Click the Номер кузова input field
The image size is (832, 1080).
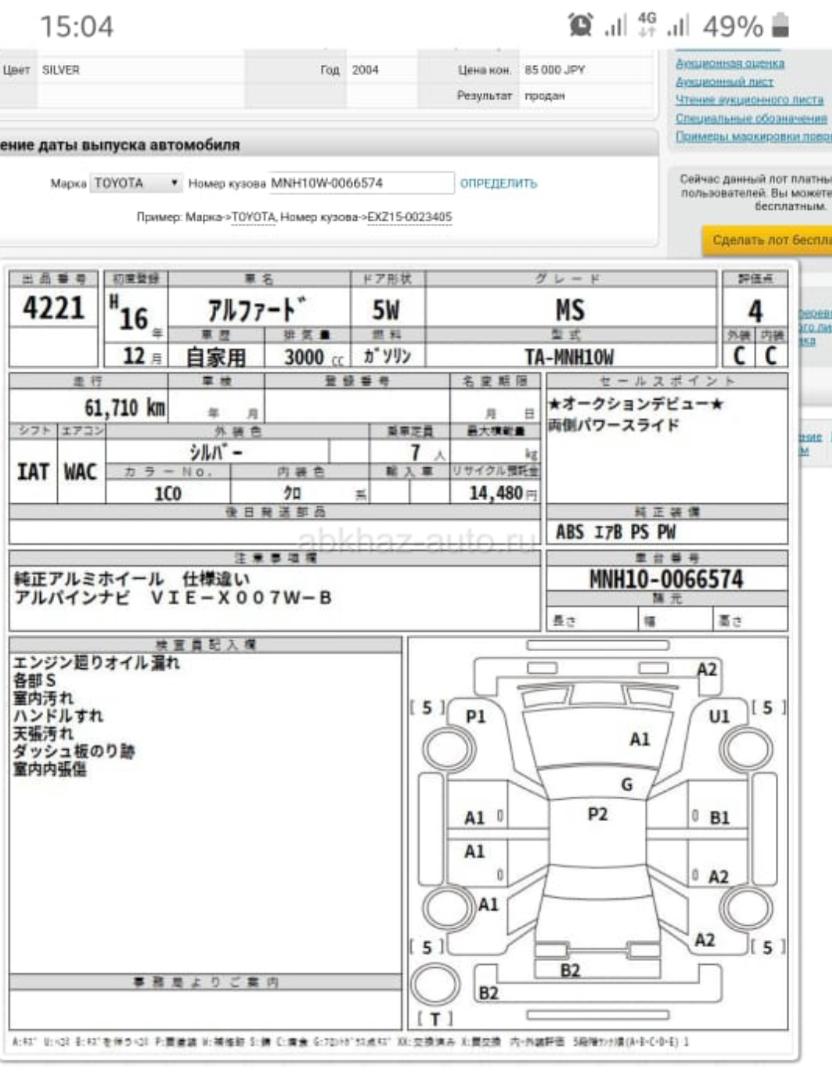pos(360,184)
